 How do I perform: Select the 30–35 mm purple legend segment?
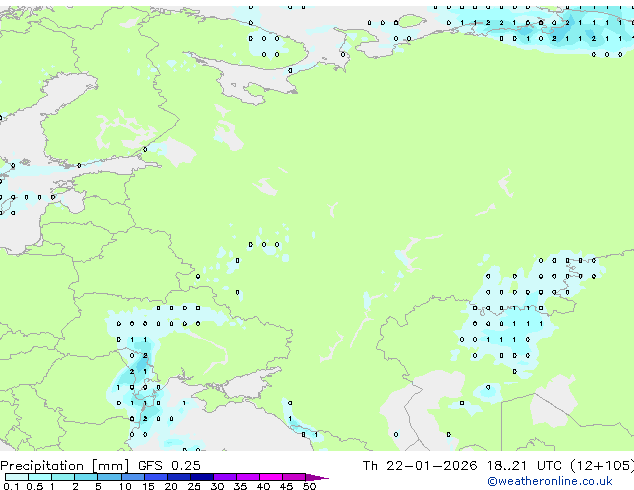click(225, 477)
